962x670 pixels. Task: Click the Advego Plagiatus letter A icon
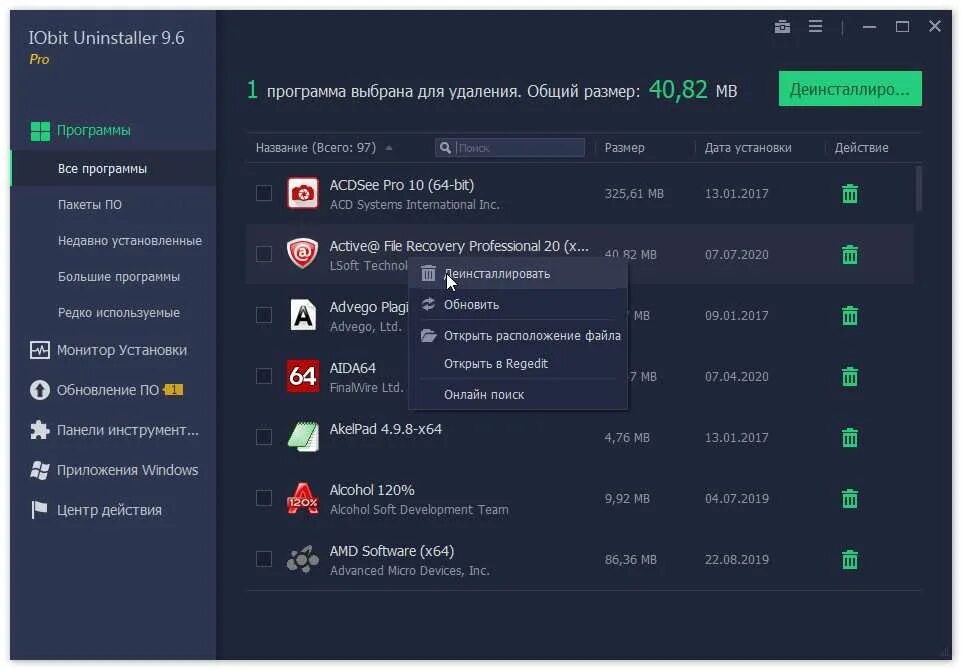303,315
